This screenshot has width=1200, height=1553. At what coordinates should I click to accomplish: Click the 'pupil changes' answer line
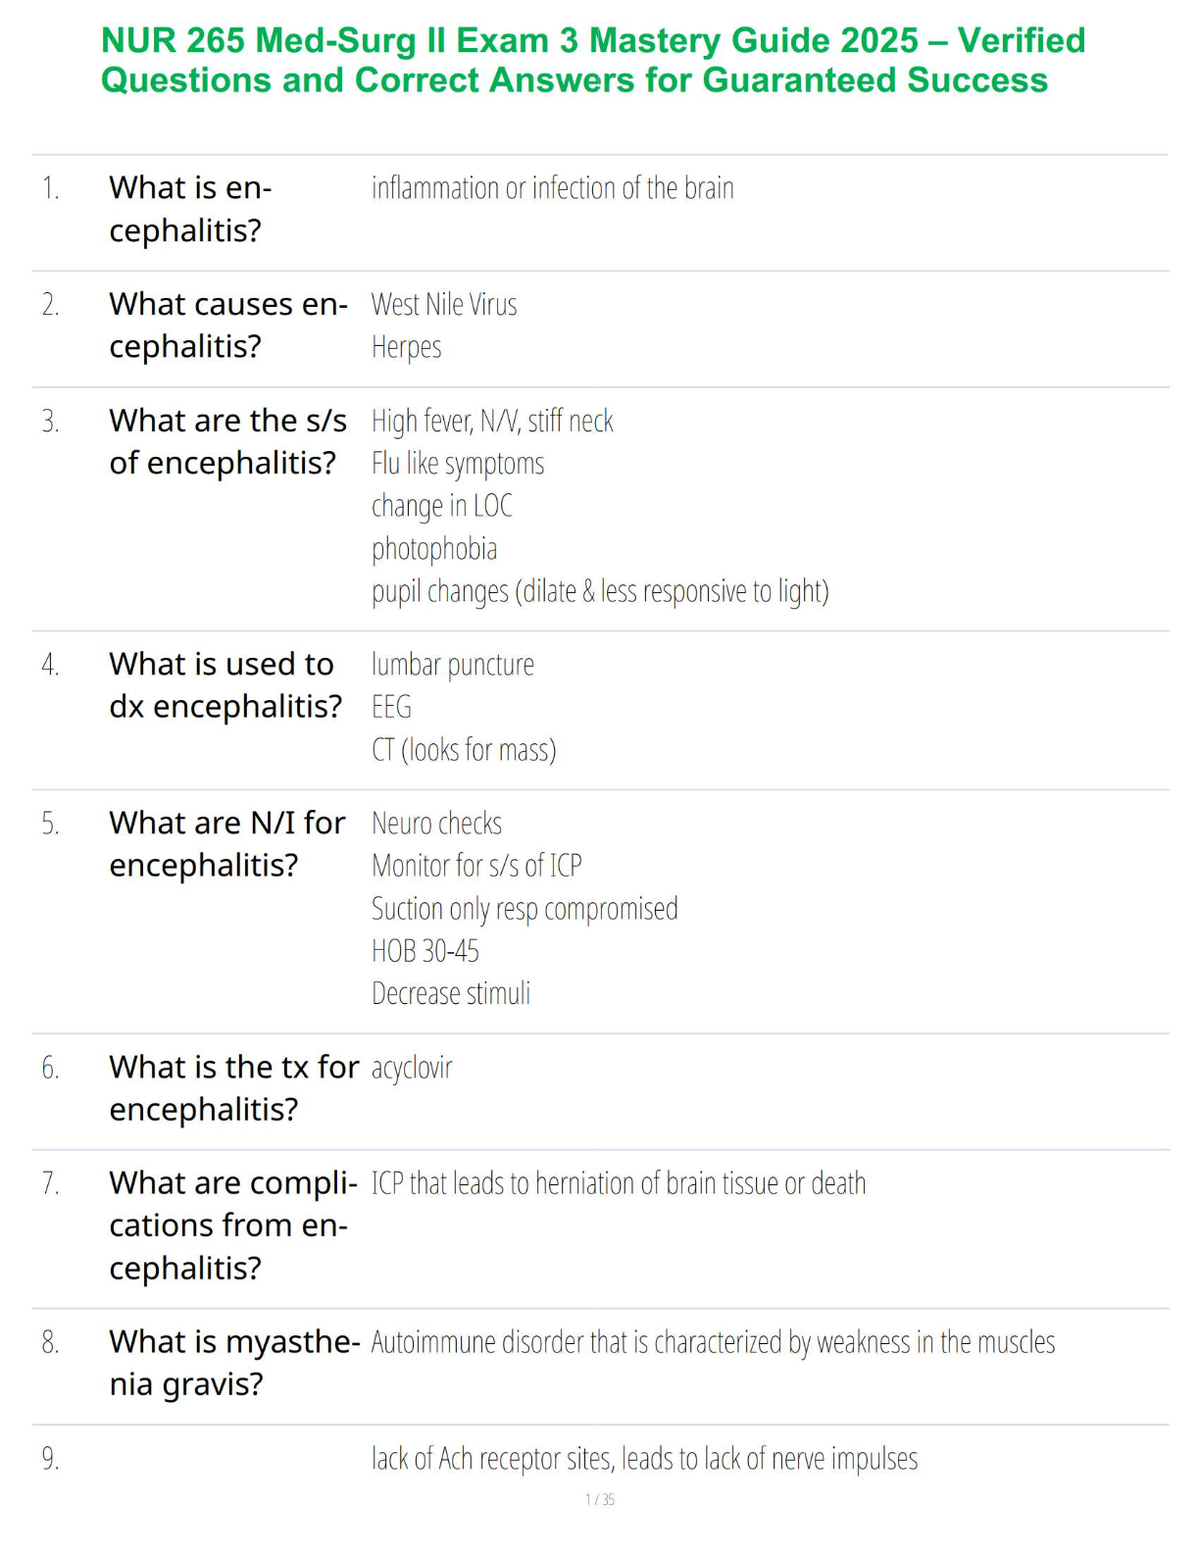[600, 591]
